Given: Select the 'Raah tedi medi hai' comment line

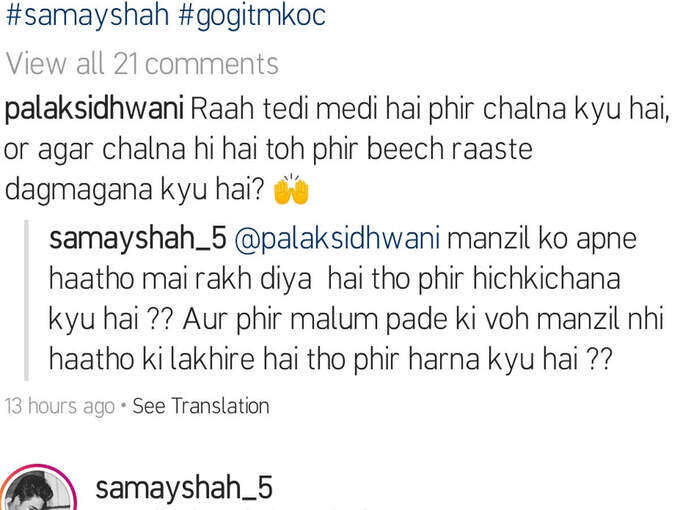Looking at the screenshot, I should (x=429, y=109).
